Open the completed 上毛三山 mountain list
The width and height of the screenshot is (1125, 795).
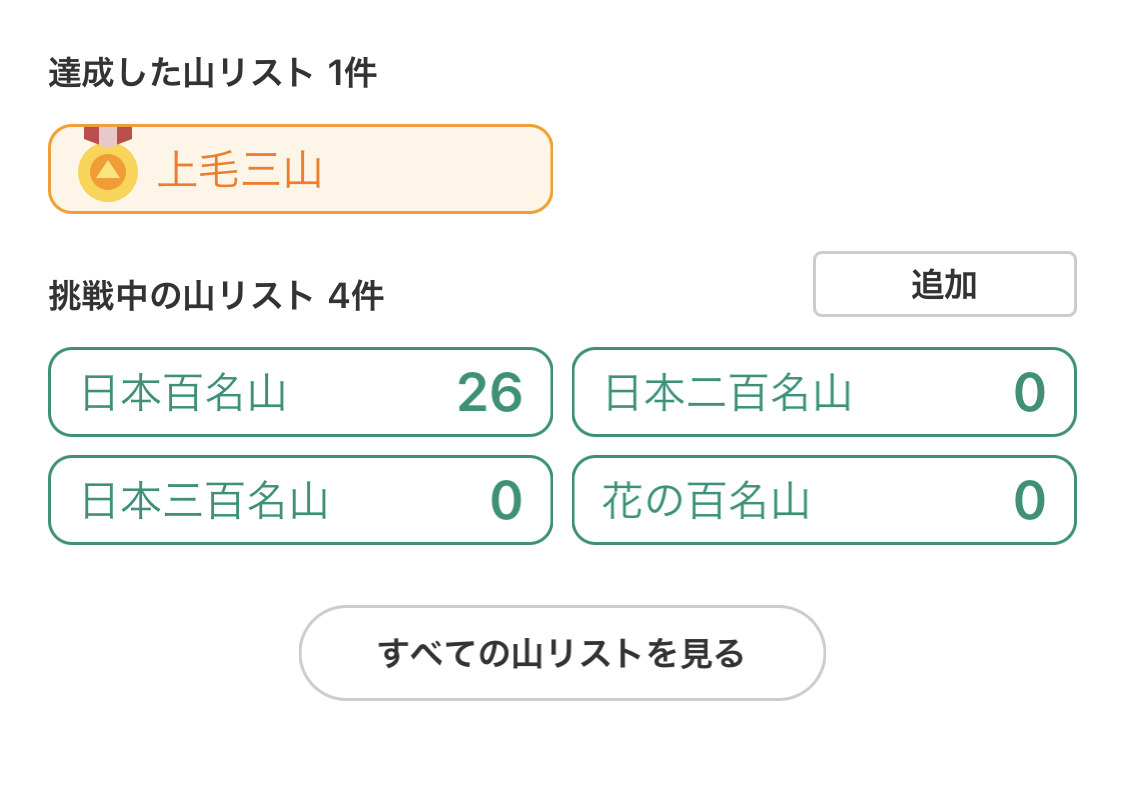tap(300, 169)
